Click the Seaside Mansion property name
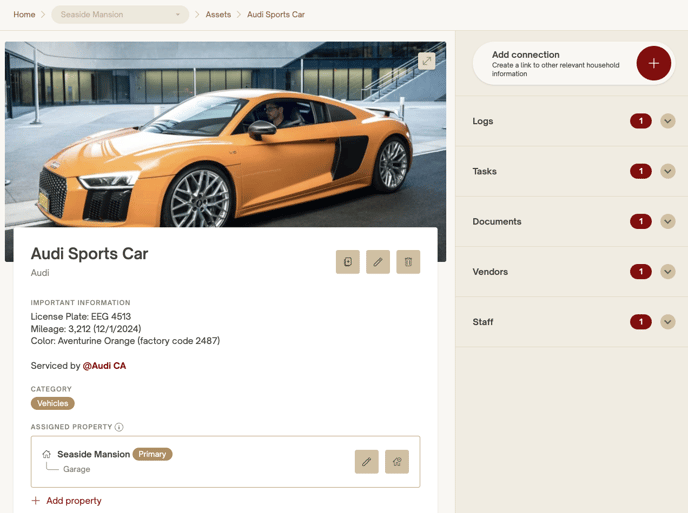Image resolution: width=688 pixels, height=513 pixels. 93,454
